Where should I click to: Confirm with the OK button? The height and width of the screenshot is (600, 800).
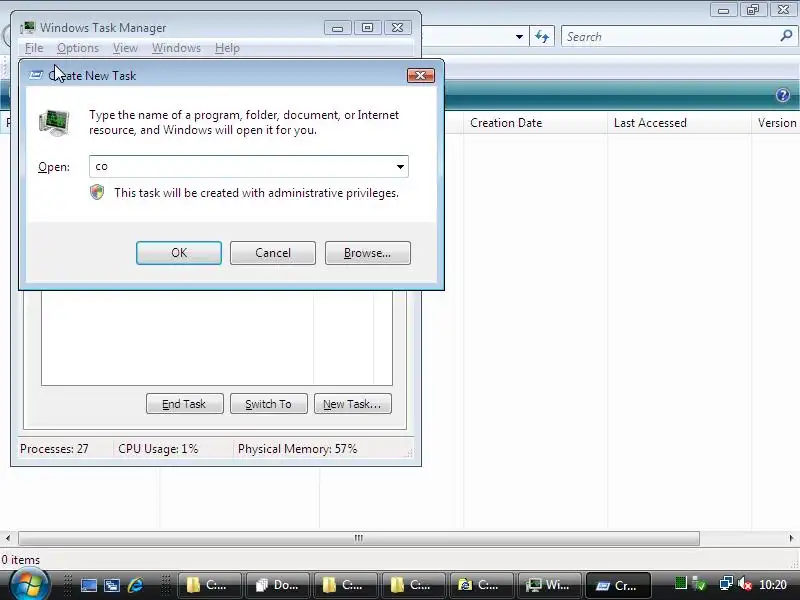[x=179, y=253]
